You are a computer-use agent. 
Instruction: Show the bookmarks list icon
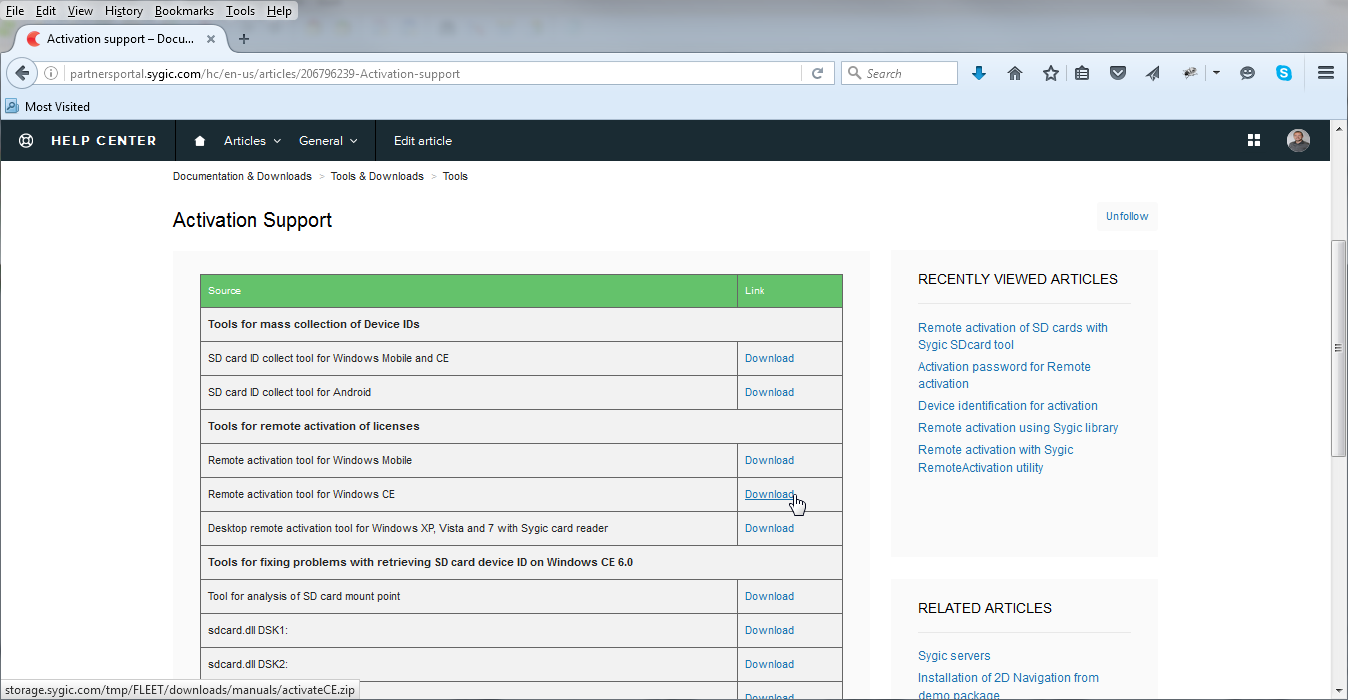[x=1082, y=73]
